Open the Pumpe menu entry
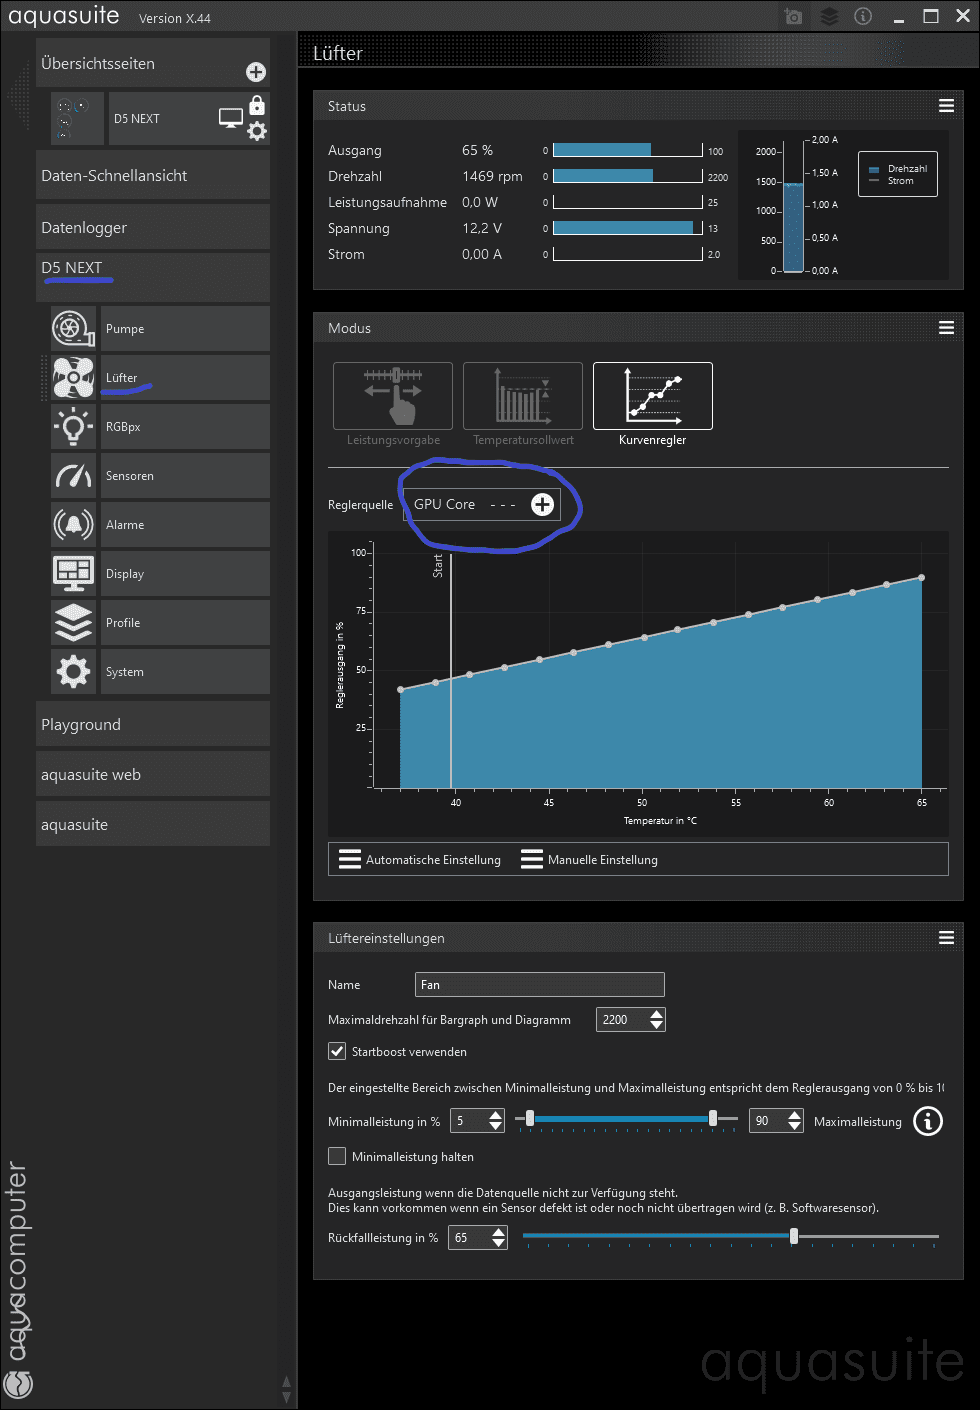The width and height of the screenshot is (980, 1410). (x=186, y=328)
